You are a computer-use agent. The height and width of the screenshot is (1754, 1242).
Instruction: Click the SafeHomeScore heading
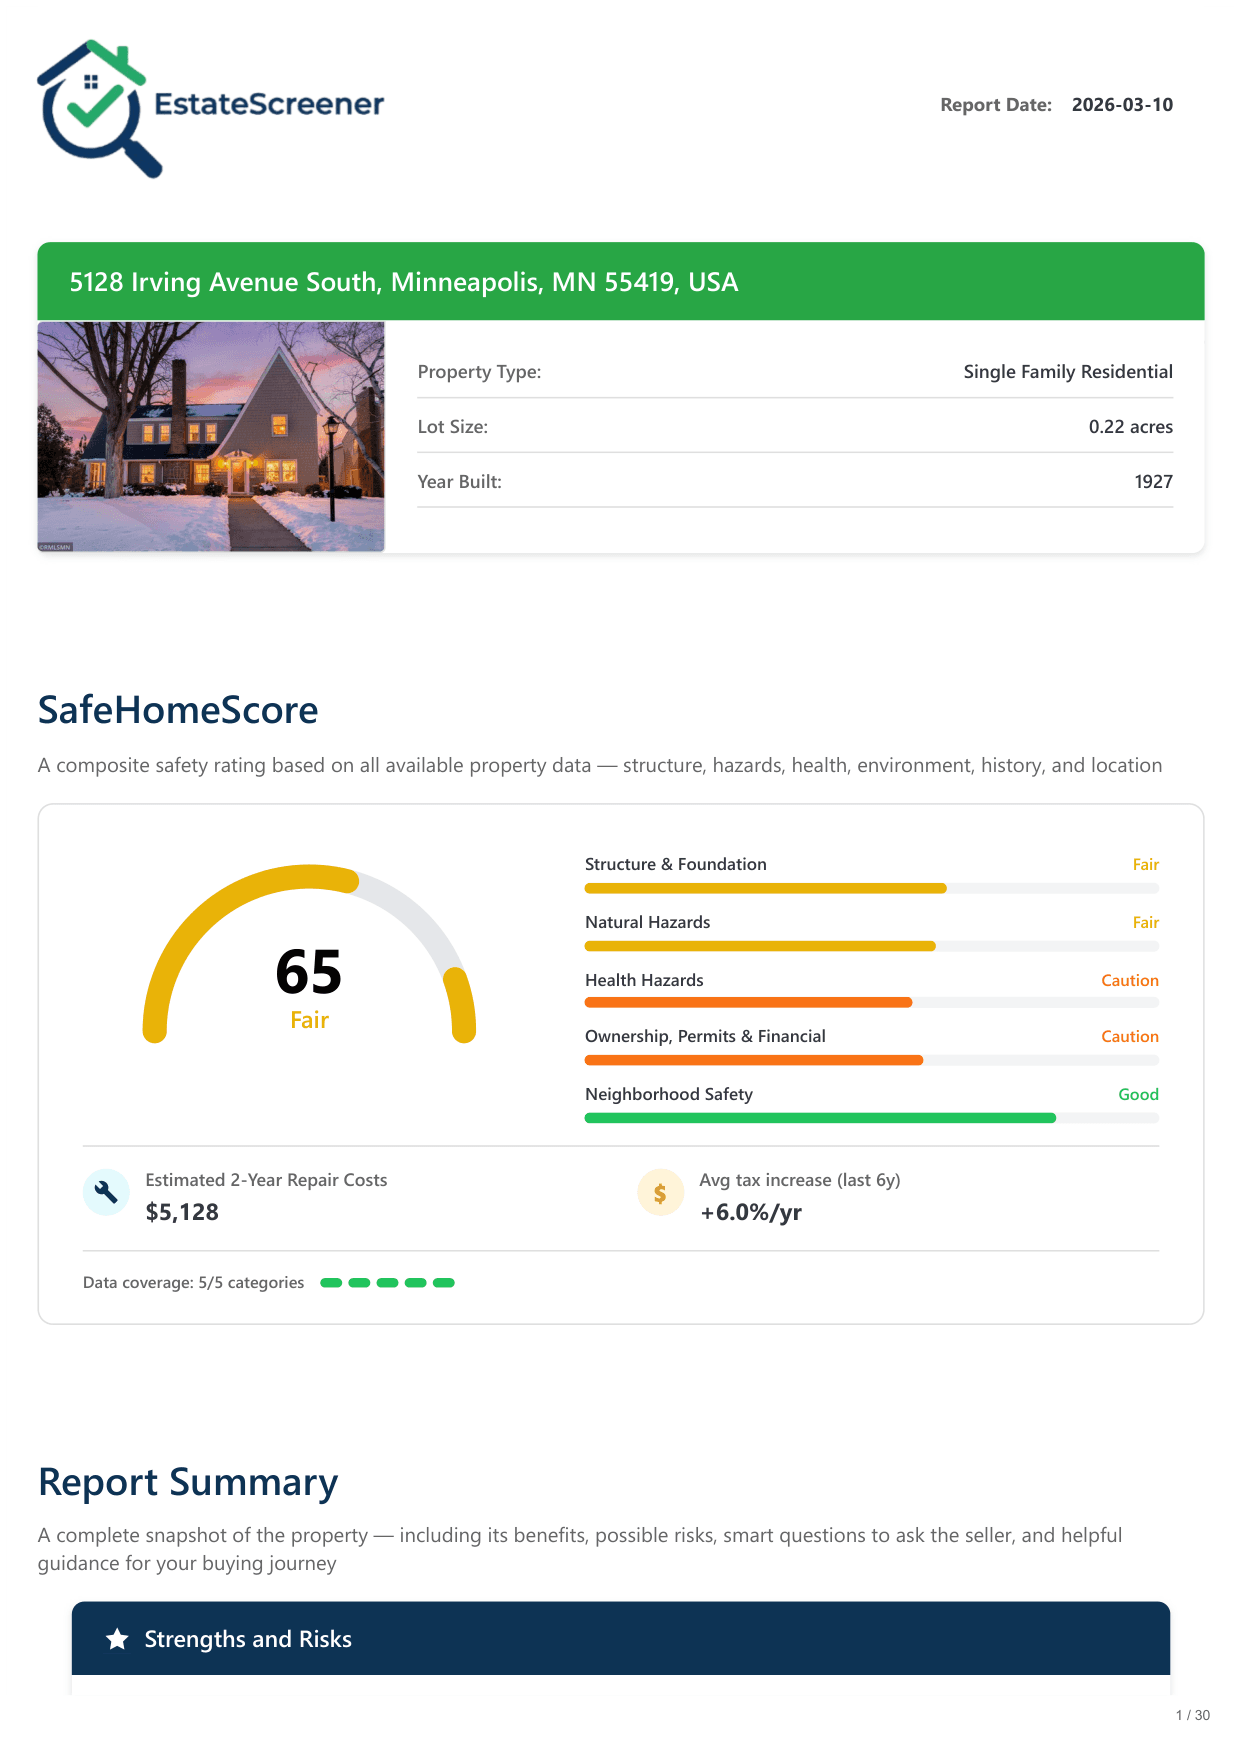[x=178, y=710]
